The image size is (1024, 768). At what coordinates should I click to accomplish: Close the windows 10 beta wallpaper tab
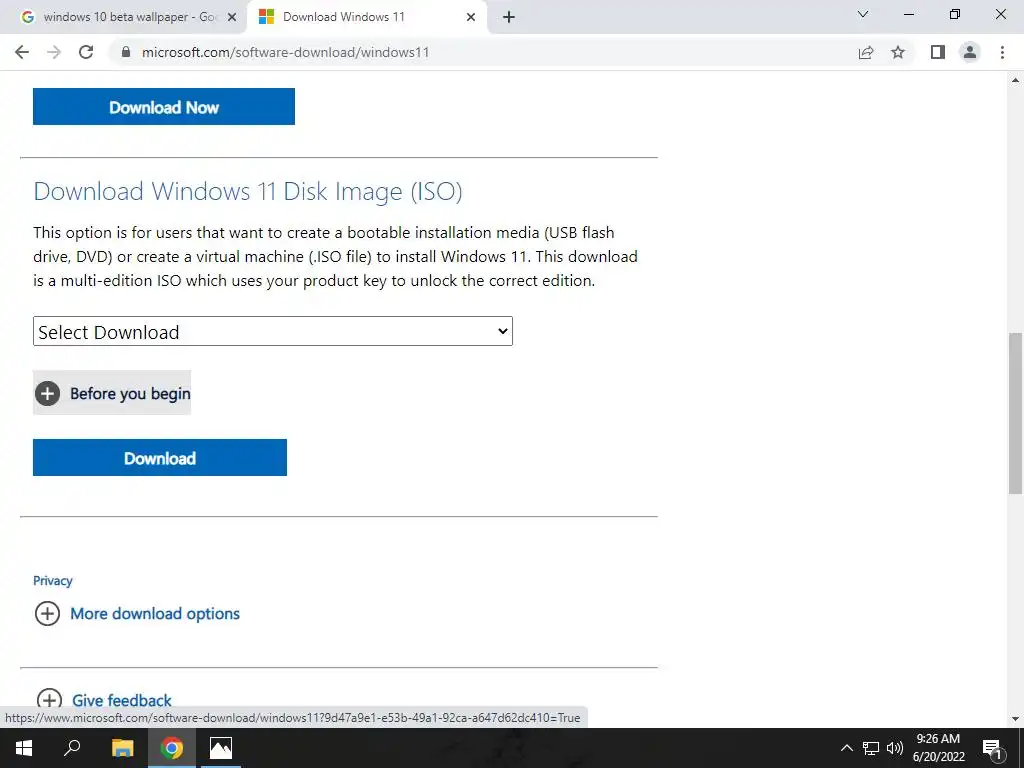pyautogui.click(x=232, y=17)
